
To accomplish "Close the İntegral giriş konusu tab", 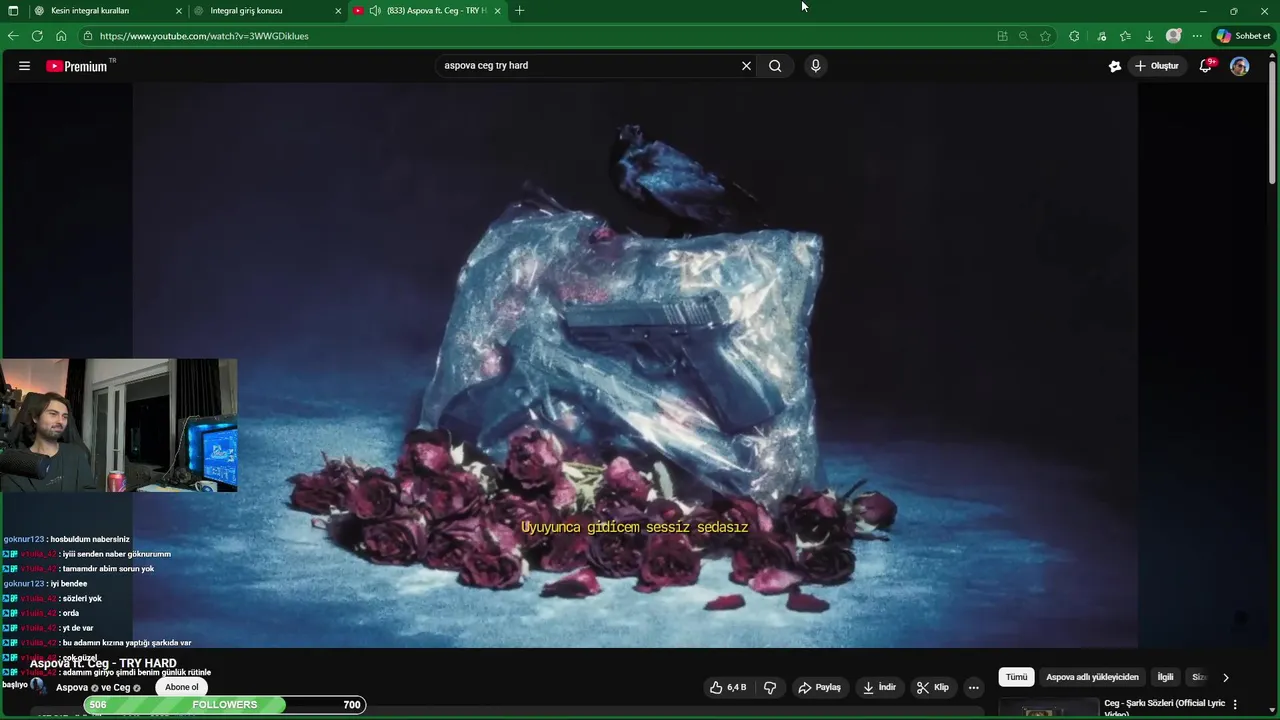I will pyautogui.click(x=338, y=11).
